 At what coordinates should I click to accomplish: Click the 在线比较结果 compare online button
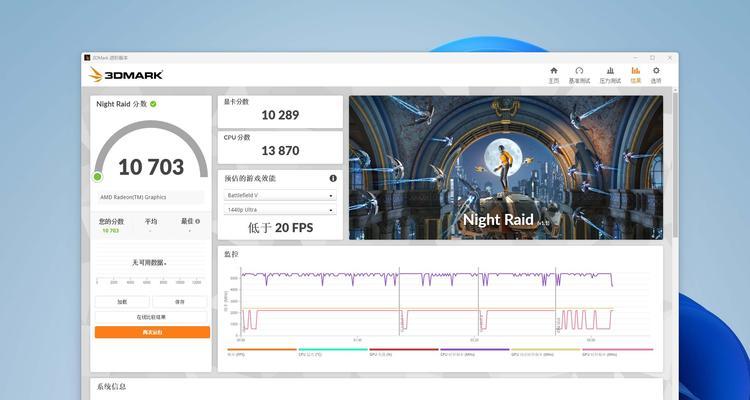click(x=151, y=317)
